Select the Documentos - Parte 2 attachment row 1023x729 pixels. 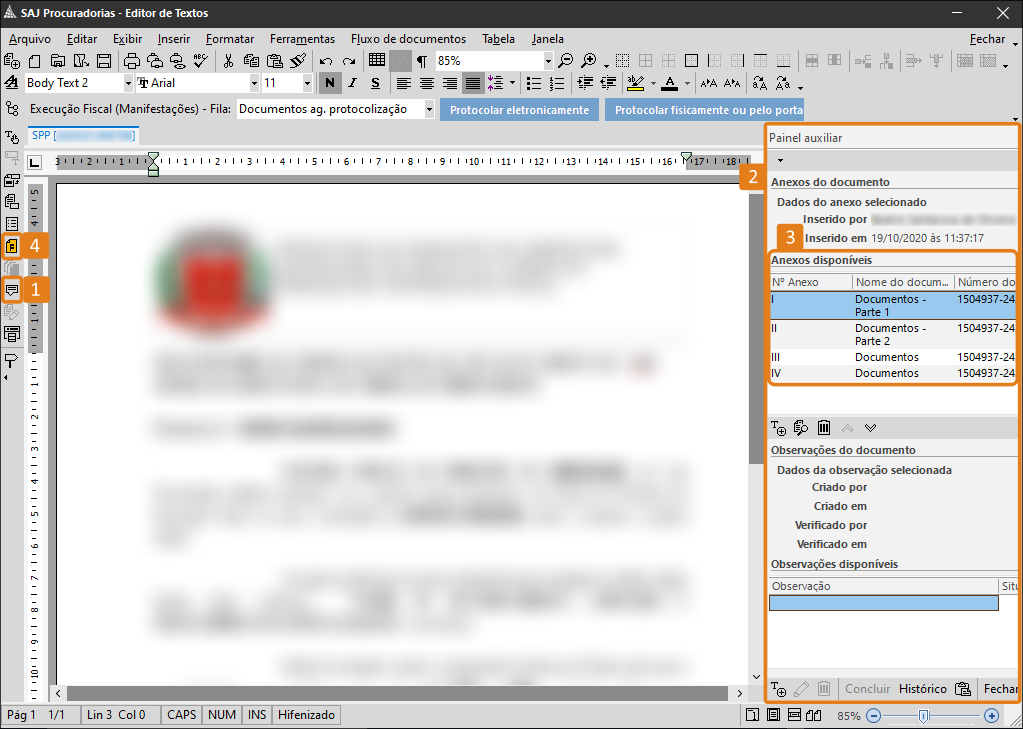[x=890, y=335]
